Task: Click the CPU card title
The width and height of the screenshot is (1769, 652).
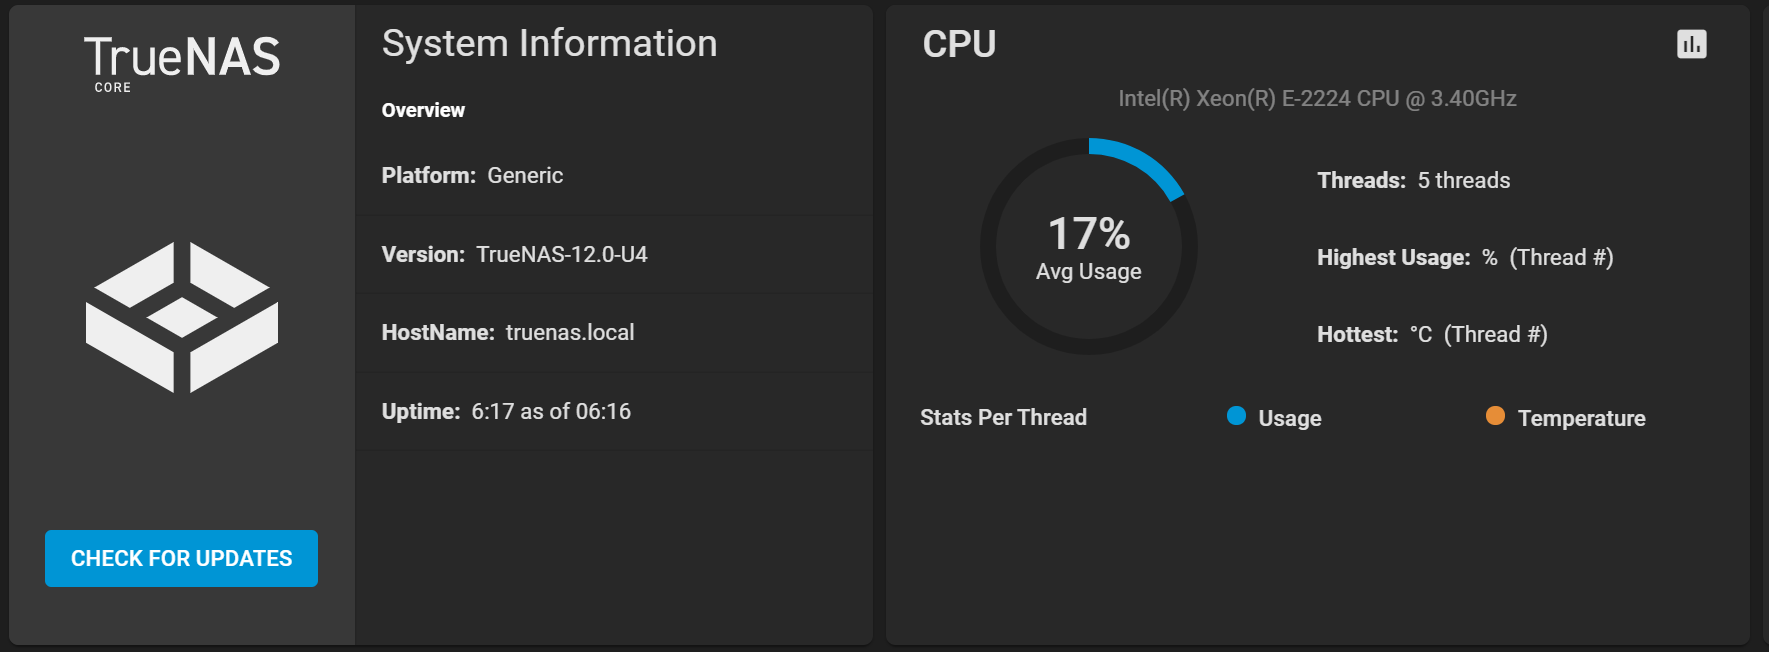Action: click(959, 44)
